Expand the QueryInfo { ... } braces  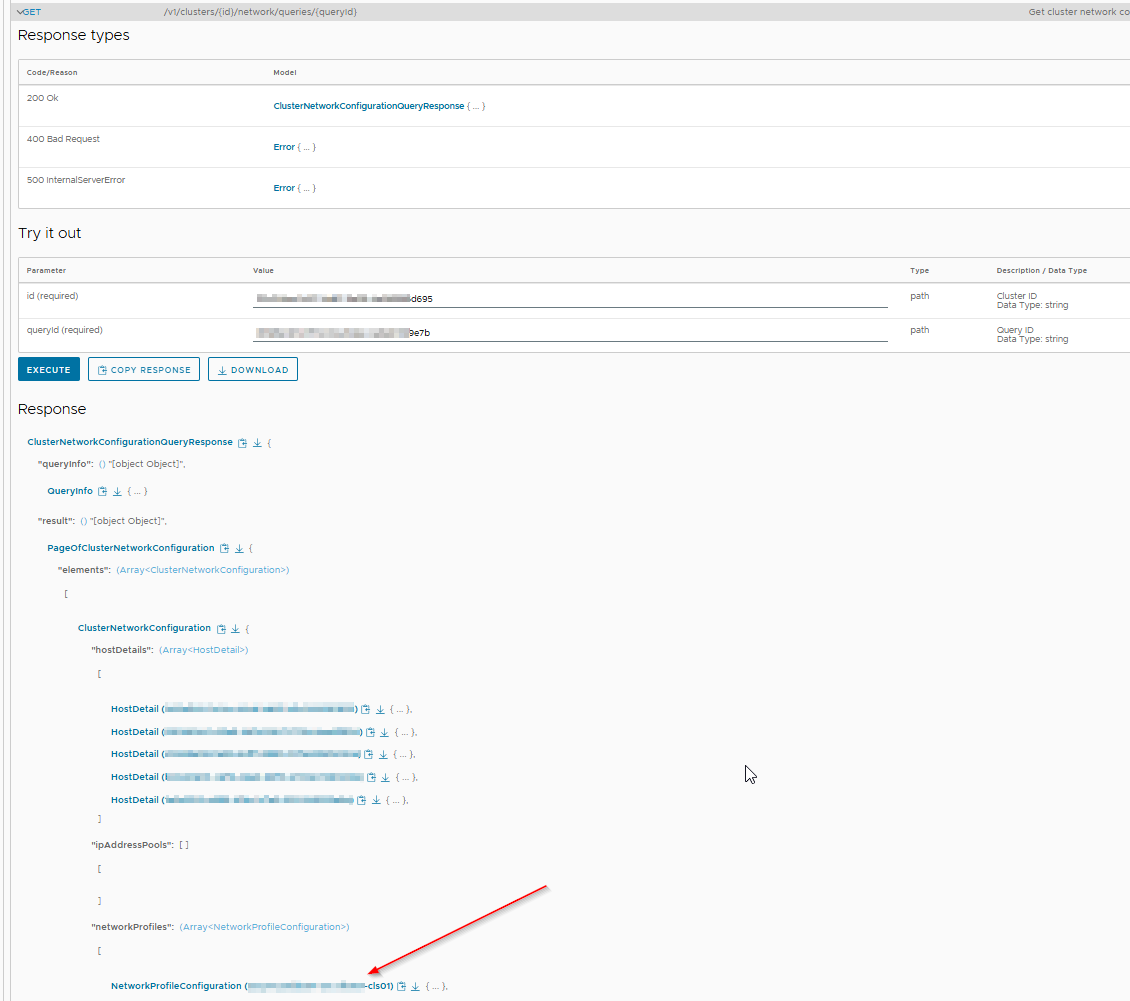(x=139, y=491)
